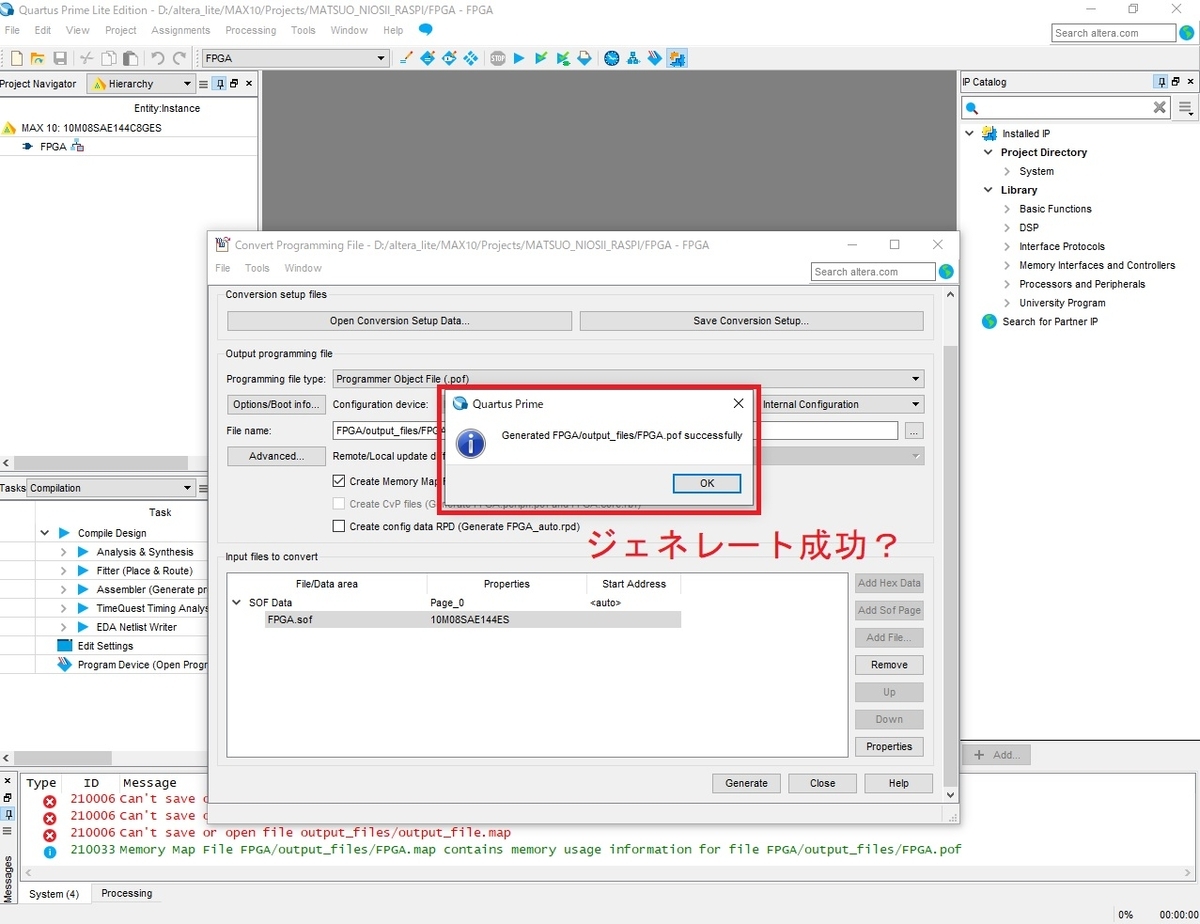
Task: Click the Cut scissors toolbar icon
Action: point(87,59)
